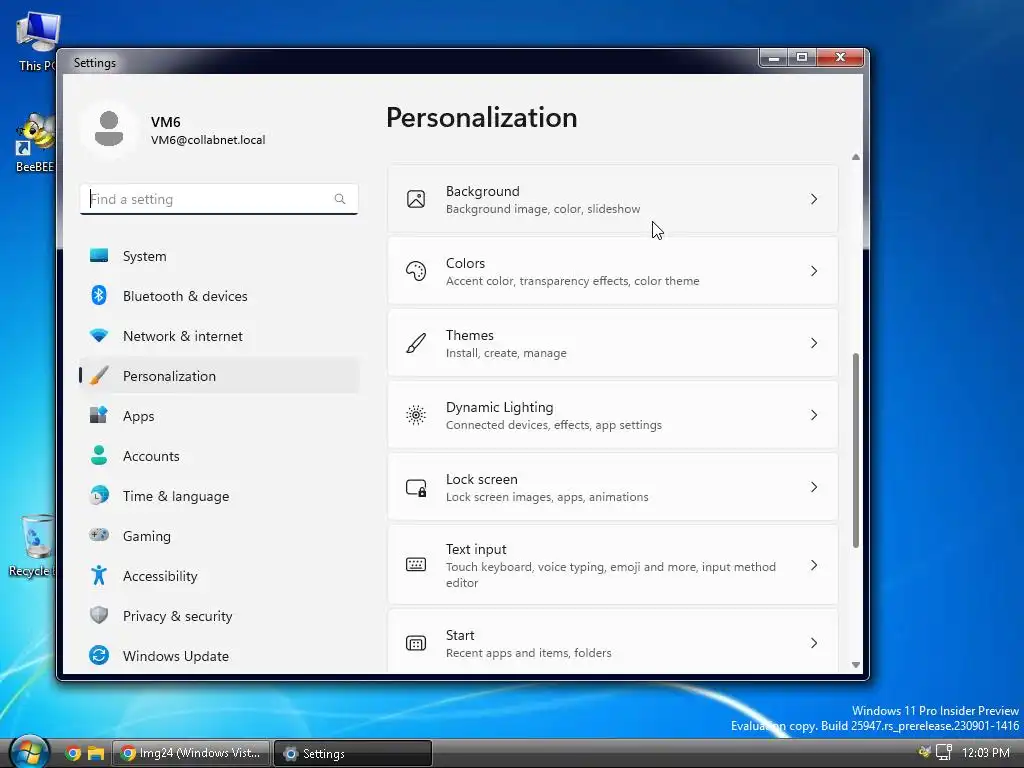Click the Lock screen icon
This screenshot has width=1024, height=768.
point(416,487)
